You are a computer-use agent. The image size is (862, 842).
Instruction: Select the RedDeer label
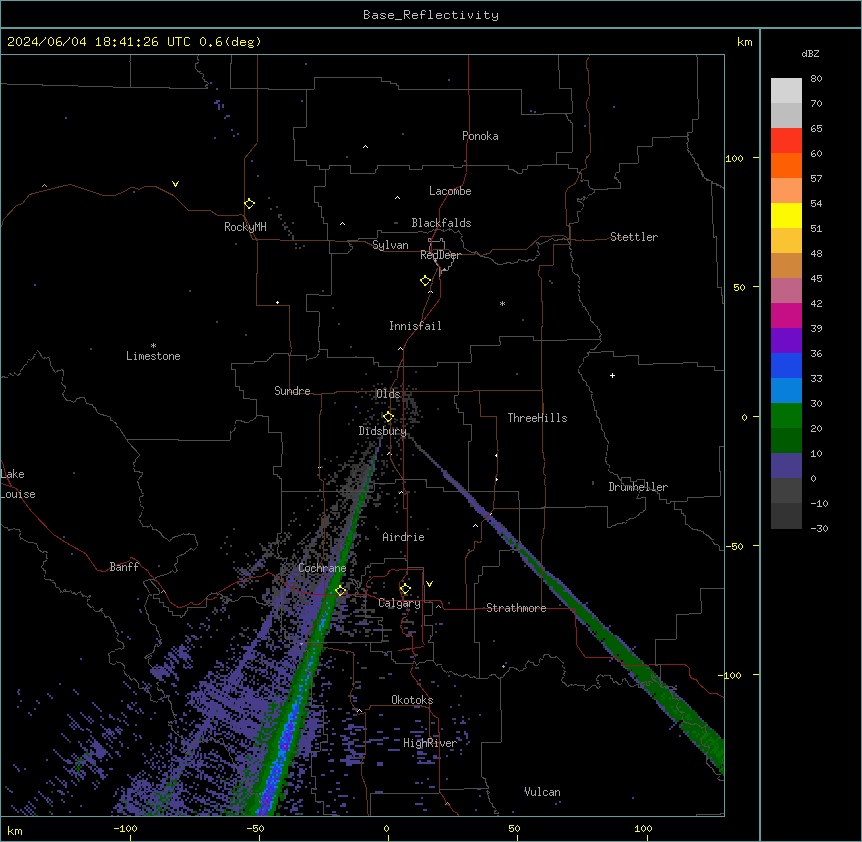(440, 255)
